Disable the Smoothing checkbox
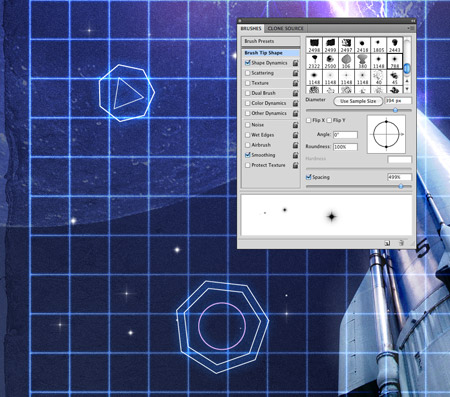The width and height of the screenshot is (450, 397). pos(247,155)
